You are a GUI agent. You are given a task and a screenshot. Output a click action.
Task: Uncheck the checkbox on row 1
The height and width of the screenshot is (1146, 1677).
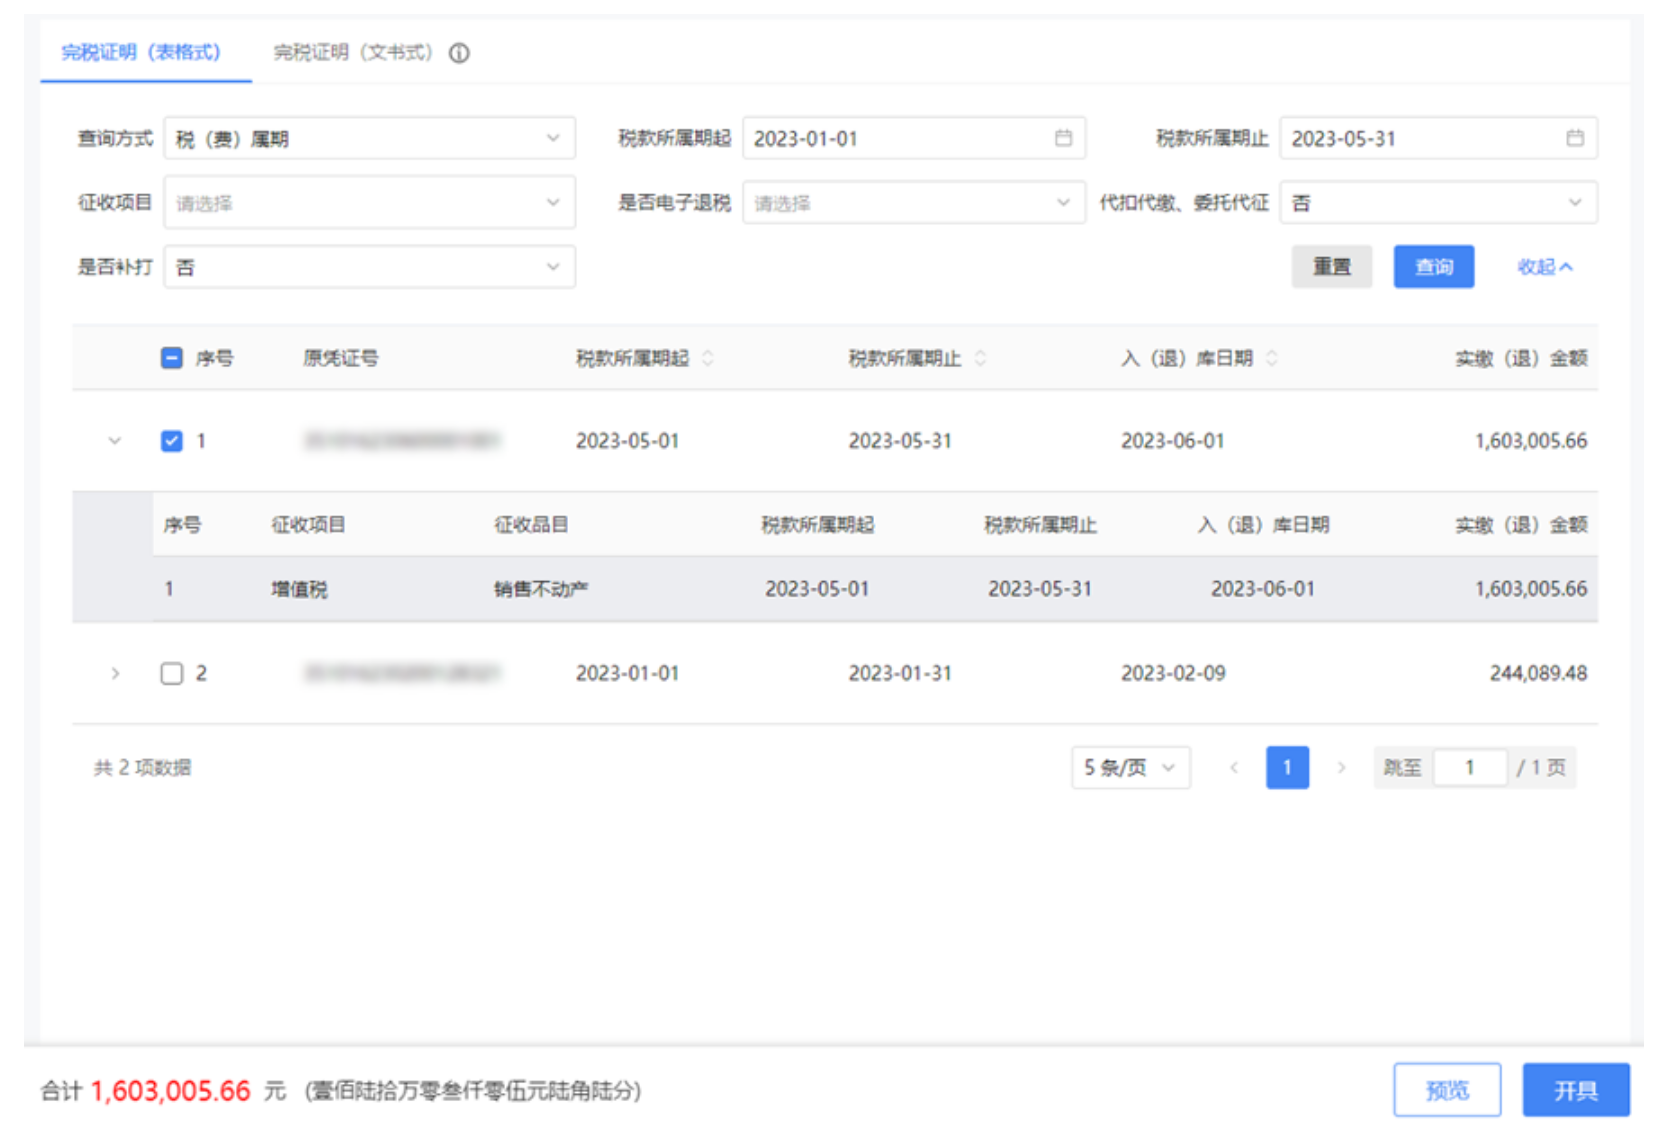point(170,440)
